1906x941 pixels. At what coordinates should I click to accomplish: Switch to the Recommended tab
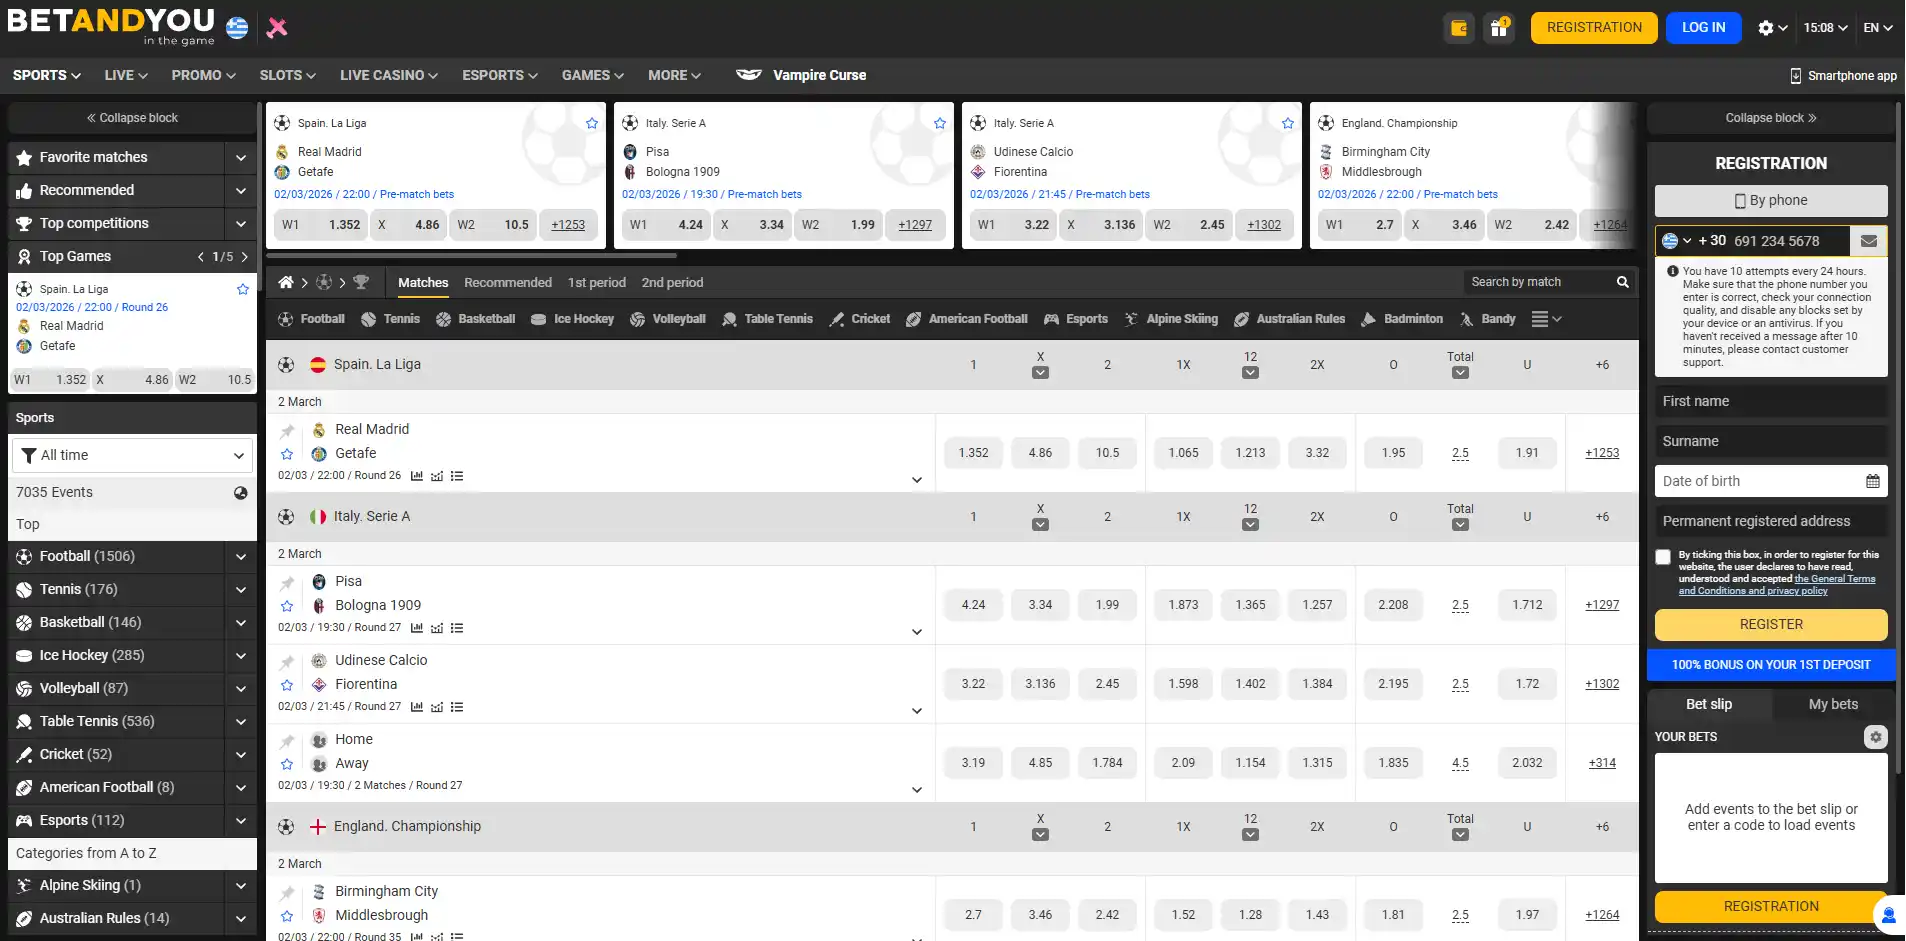pos(508,283)
